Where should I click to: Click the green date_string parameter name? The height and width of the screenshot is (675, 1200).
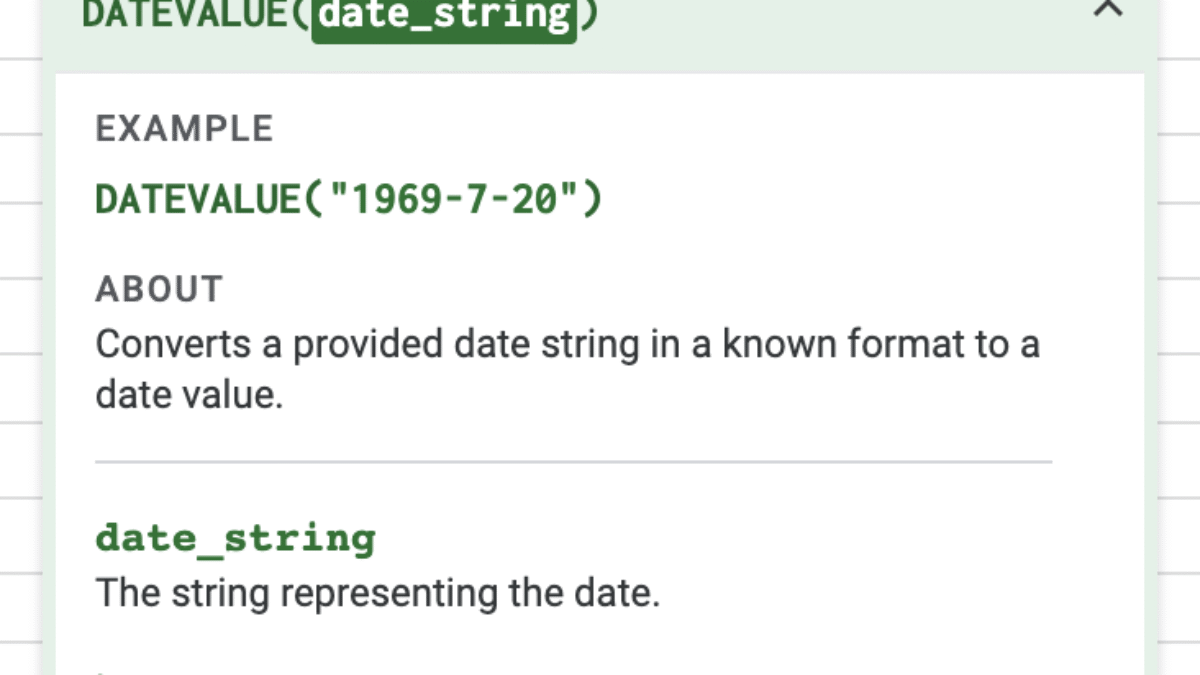pos(235,538)
